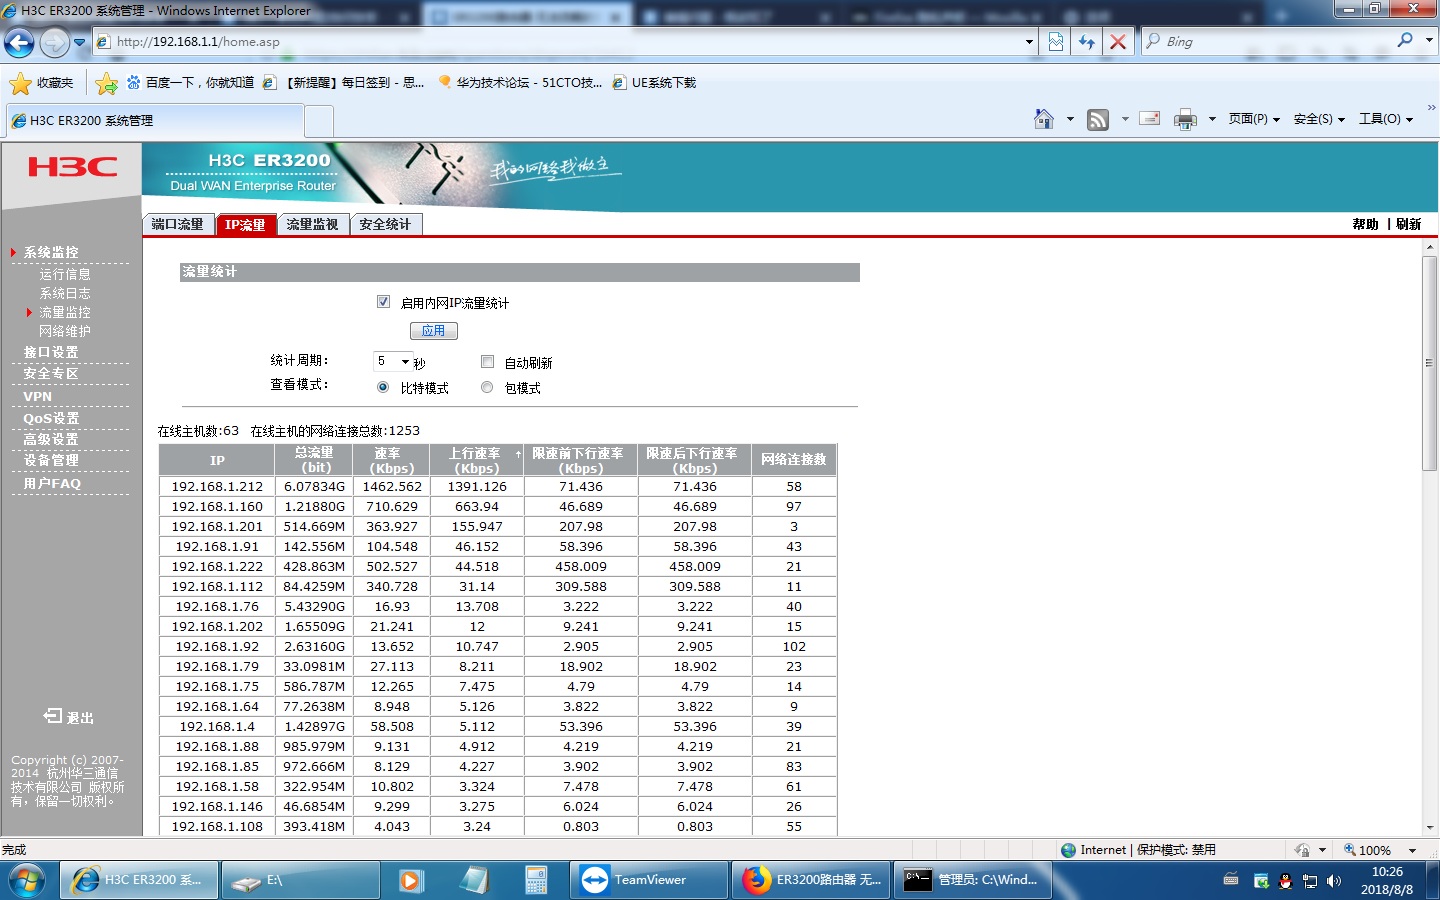Open the 页面(P) menu
Screen dimensions: 1440x900
point(1254,119)
